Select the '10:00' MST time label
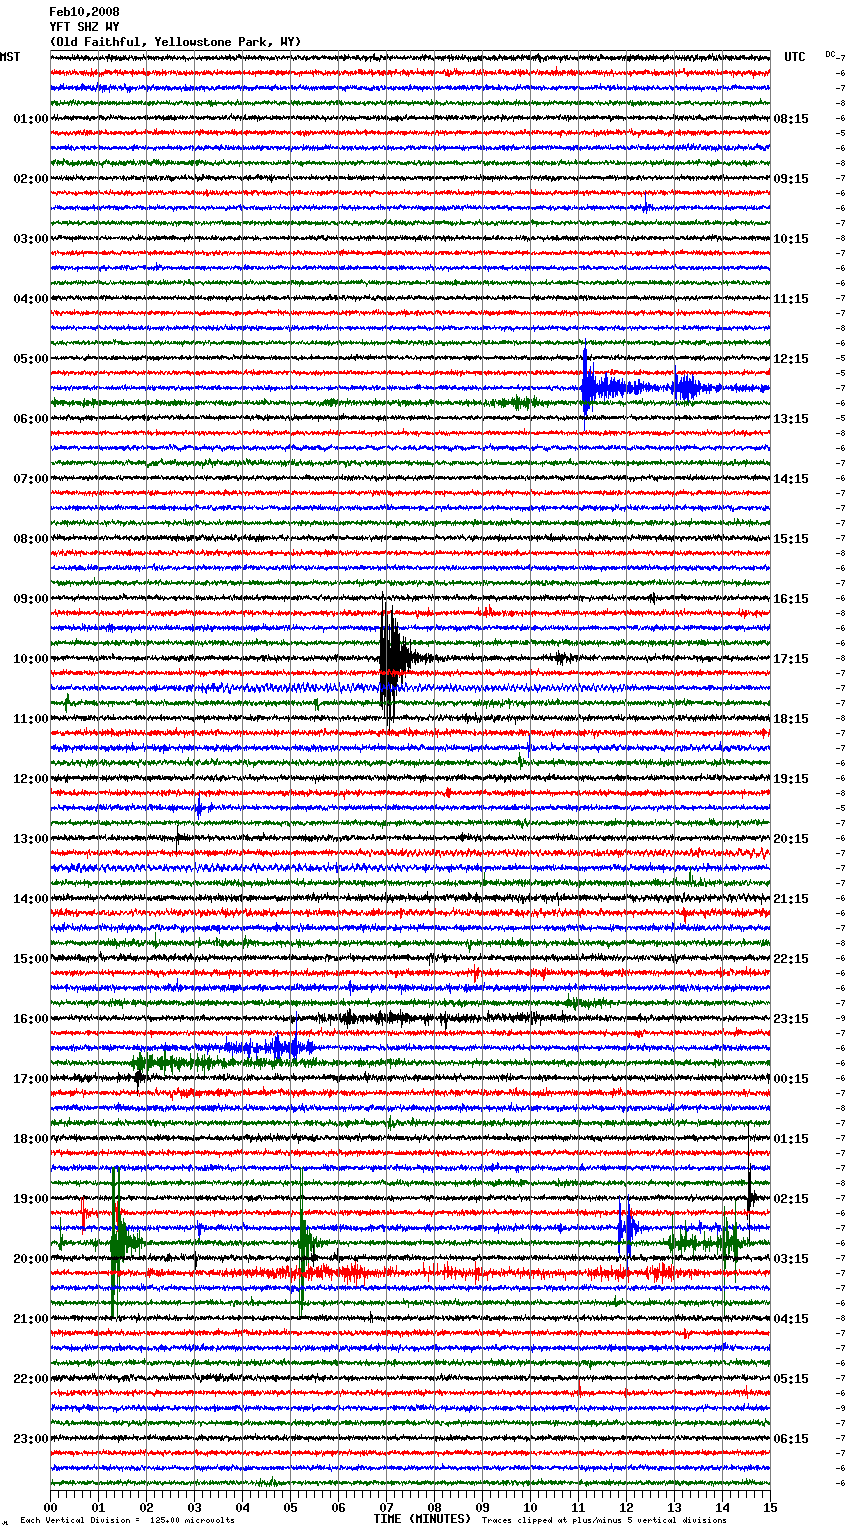The image size is (850, 1534). pyautogui.click(x=31, y=659)
